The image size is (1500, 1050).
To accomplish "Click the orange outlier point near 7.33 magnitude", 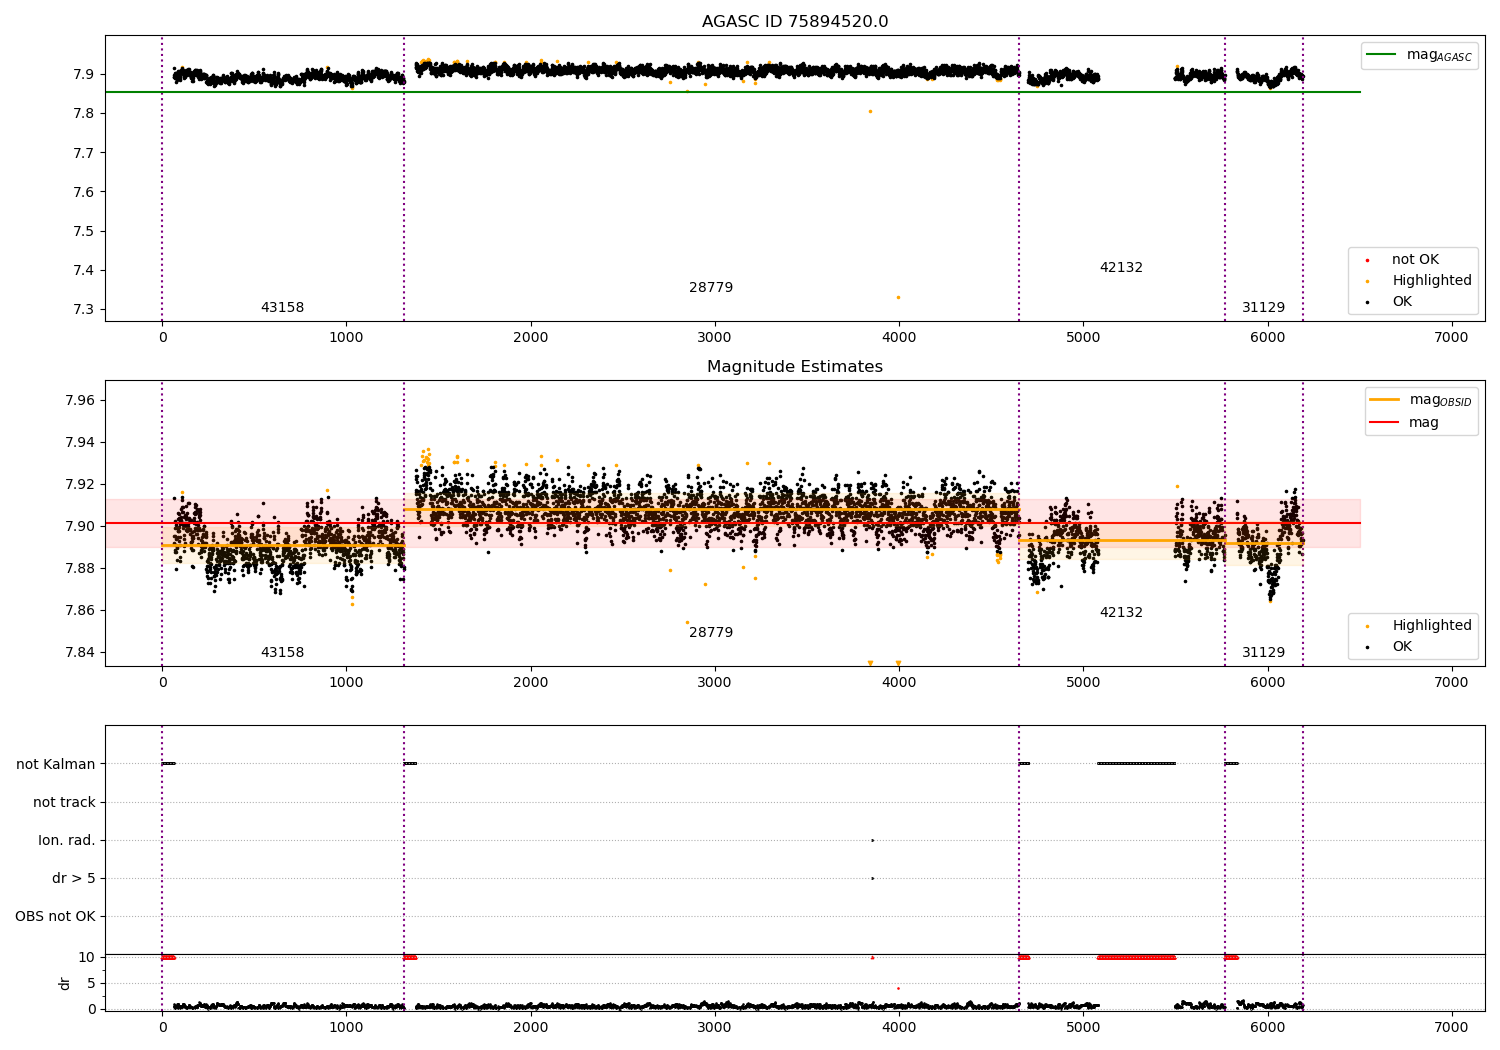I will click(x=898, y=297).
